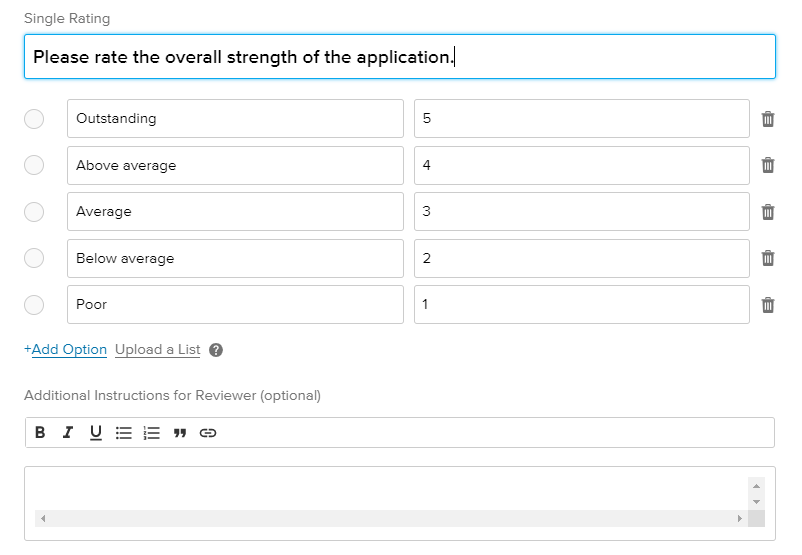Add a blockquote in instructions editor
The width and height of the screenshot is (802, 555).
pos(180,433)
